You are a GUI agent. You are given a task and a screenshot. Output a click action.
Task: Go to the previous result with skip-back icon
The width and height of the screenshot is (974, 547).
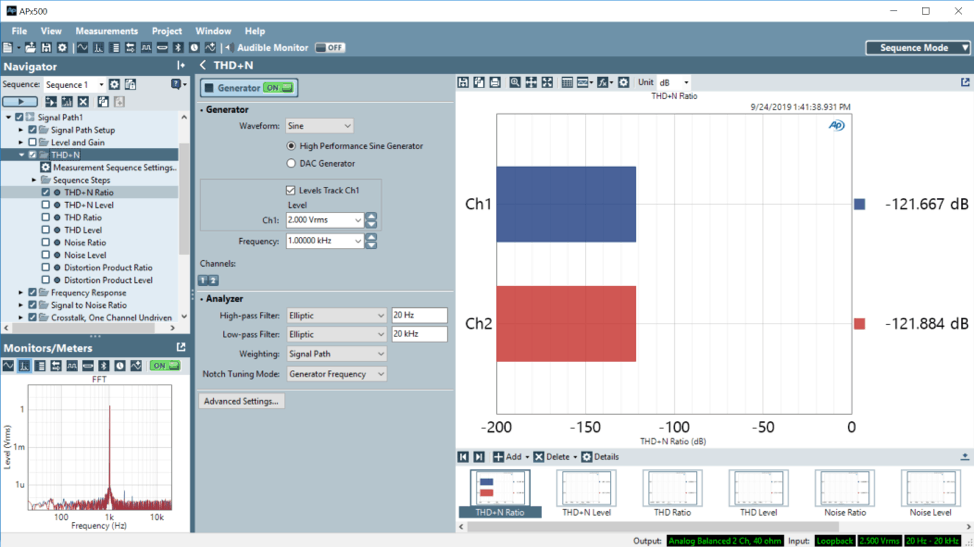point(464,457)
